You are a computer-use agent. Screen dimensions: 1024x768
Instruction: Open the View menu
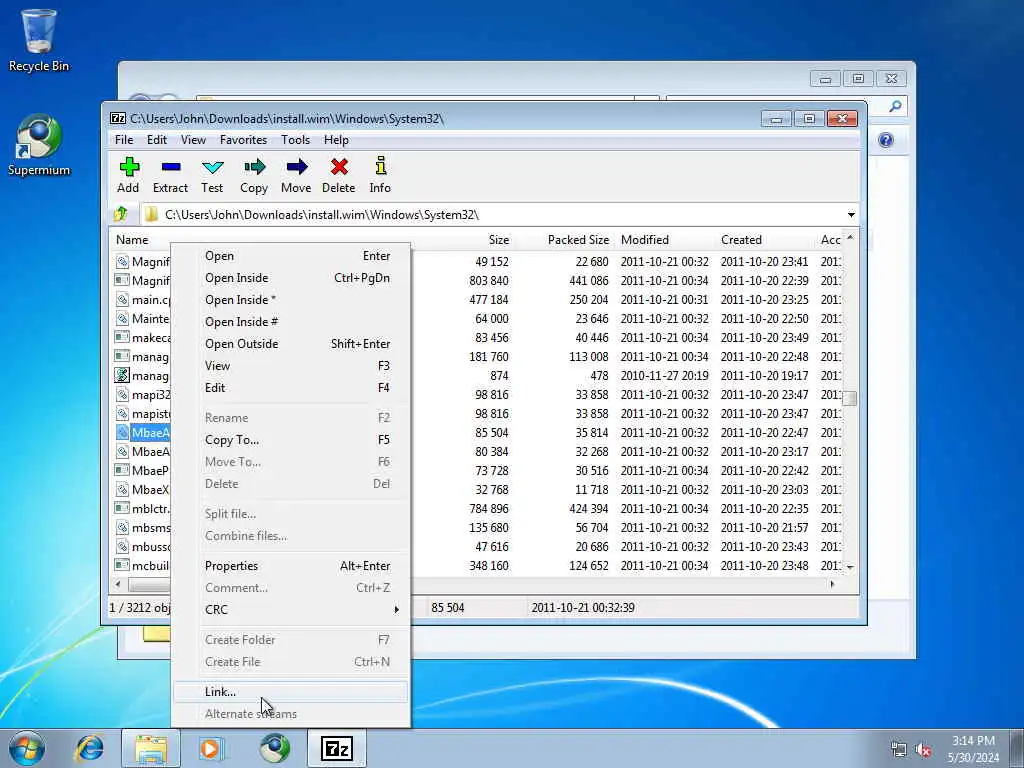[x=193, y=140]
